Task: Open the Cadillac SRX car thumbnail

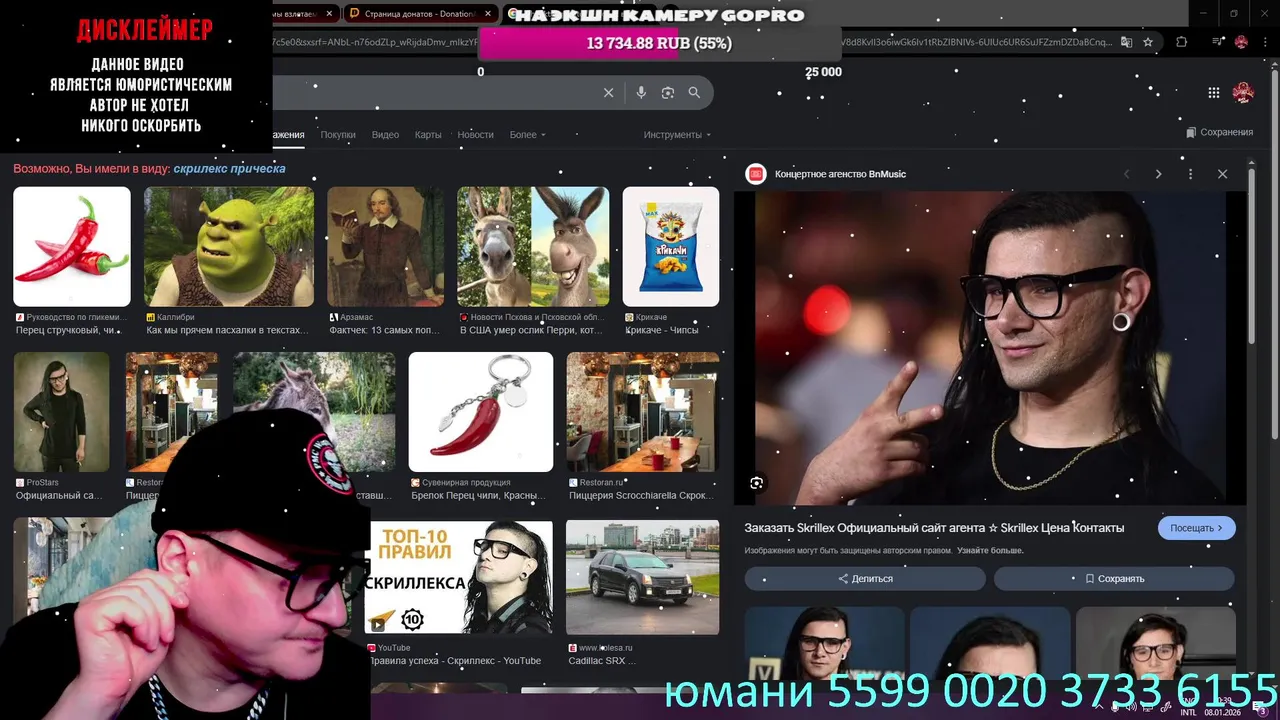Action: click(x=643, y=577)
